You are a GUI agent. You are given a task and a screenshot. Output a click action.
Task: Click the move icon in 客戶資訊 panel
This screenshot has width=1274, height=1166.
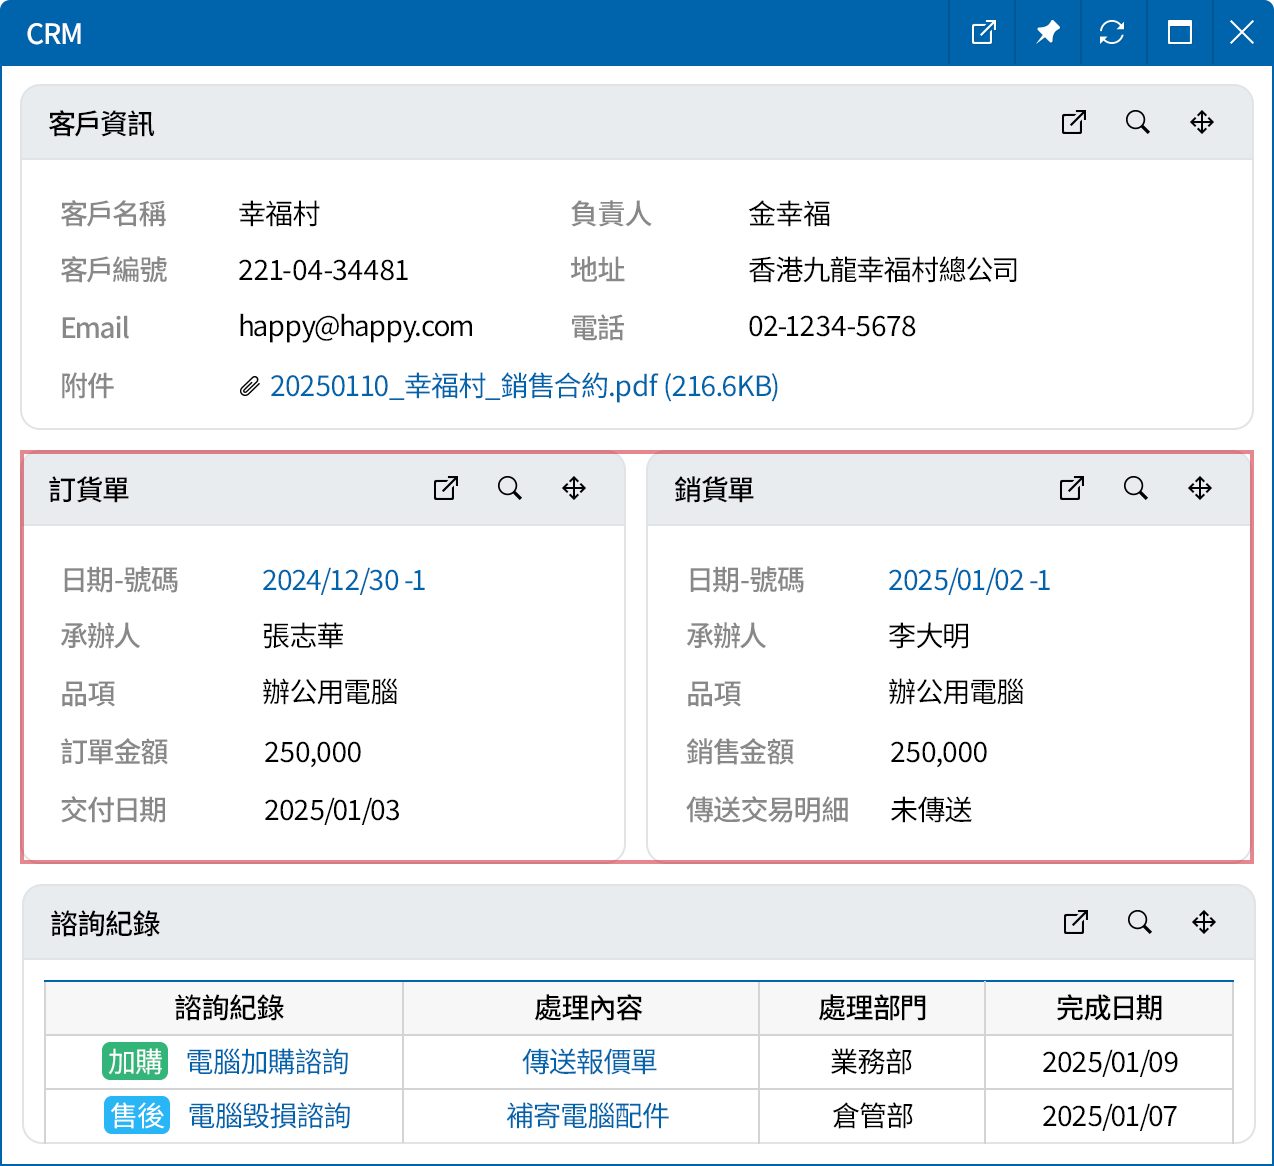1201,122
